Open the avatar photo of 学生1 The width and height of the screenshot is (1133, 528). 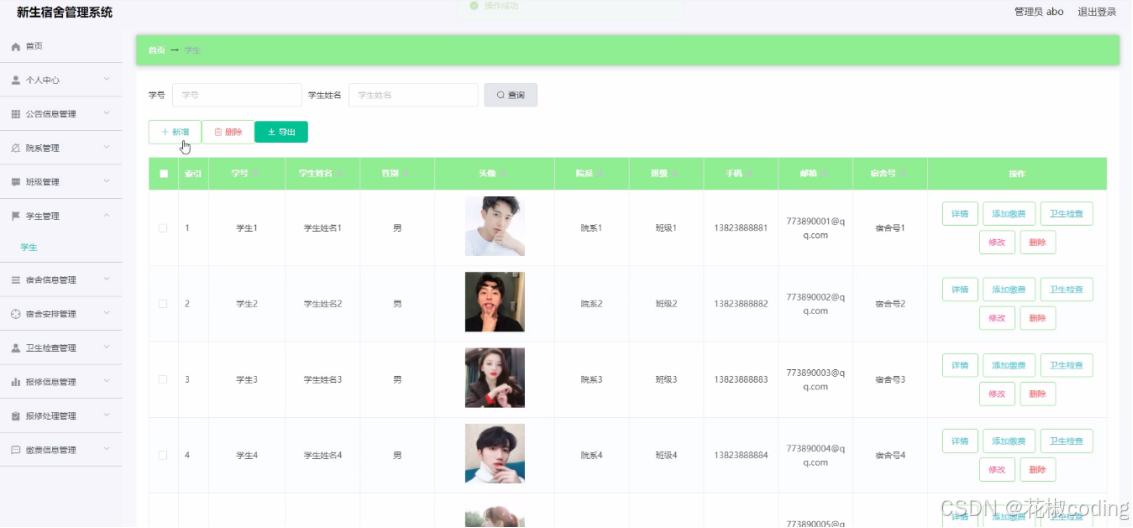(495, 226)
